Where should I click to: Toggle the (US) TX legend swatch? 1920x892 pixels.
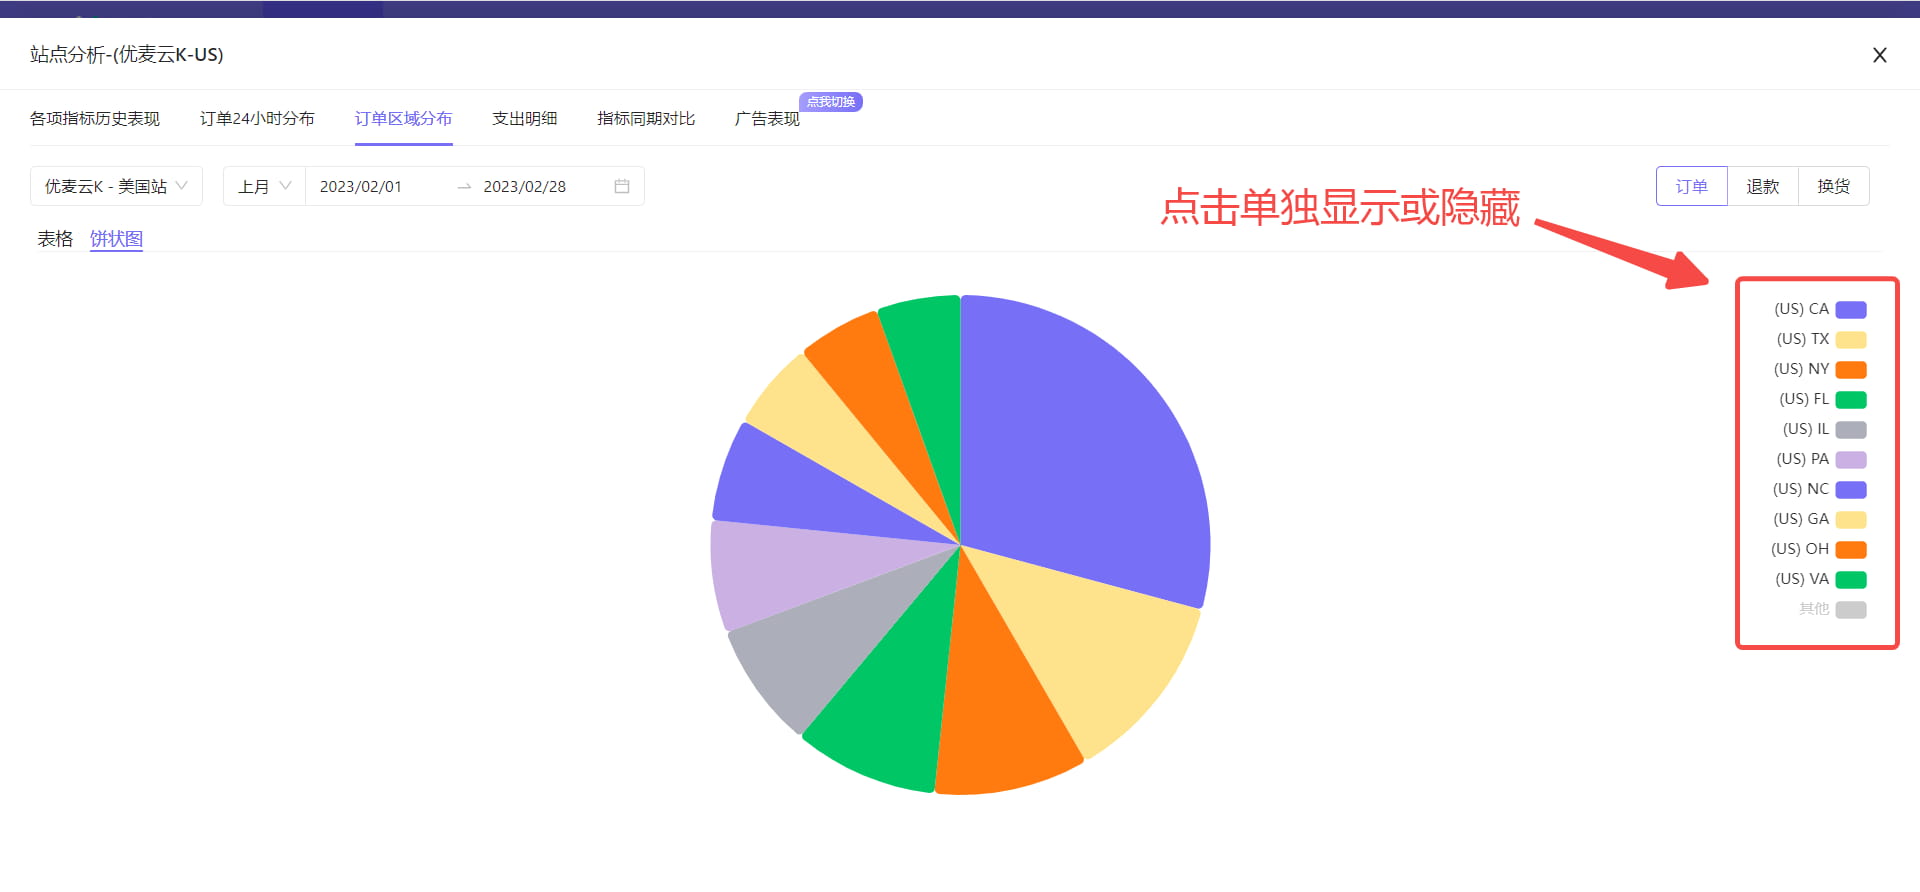[1851, 340]
